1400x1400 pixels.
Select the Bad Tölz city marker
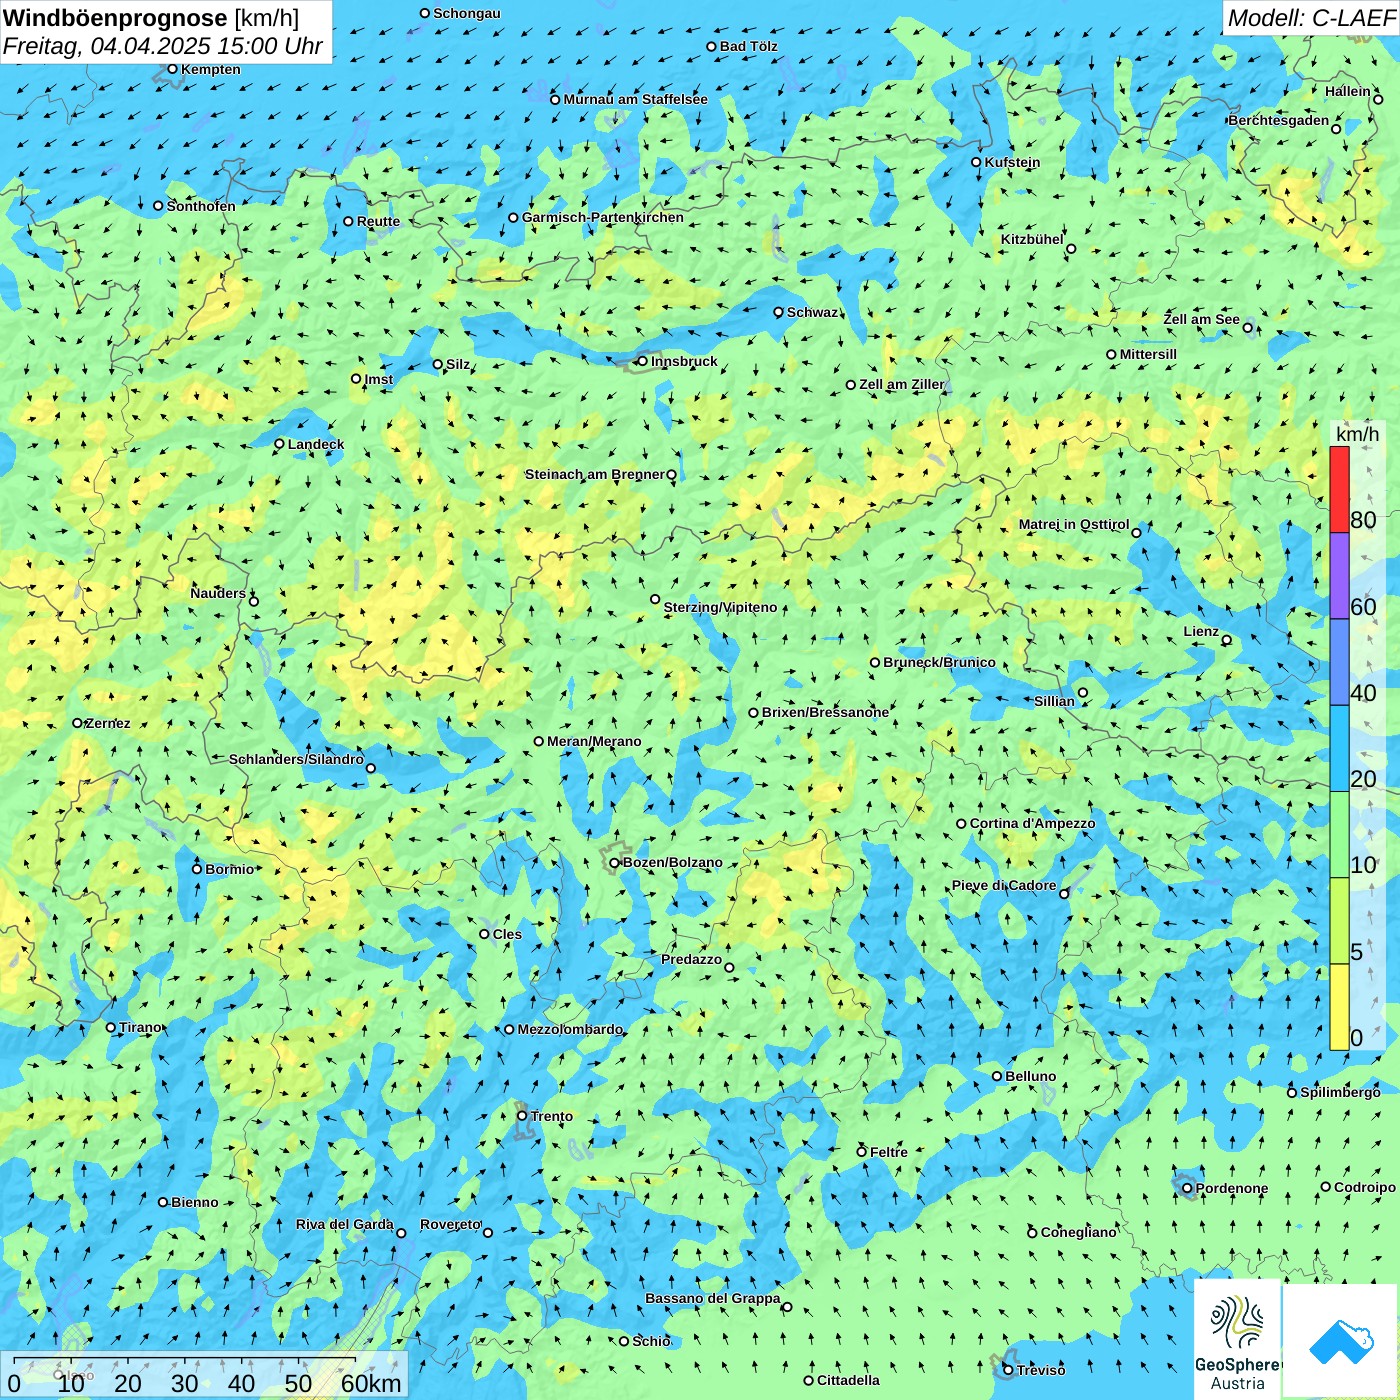(x=711, y=46)
